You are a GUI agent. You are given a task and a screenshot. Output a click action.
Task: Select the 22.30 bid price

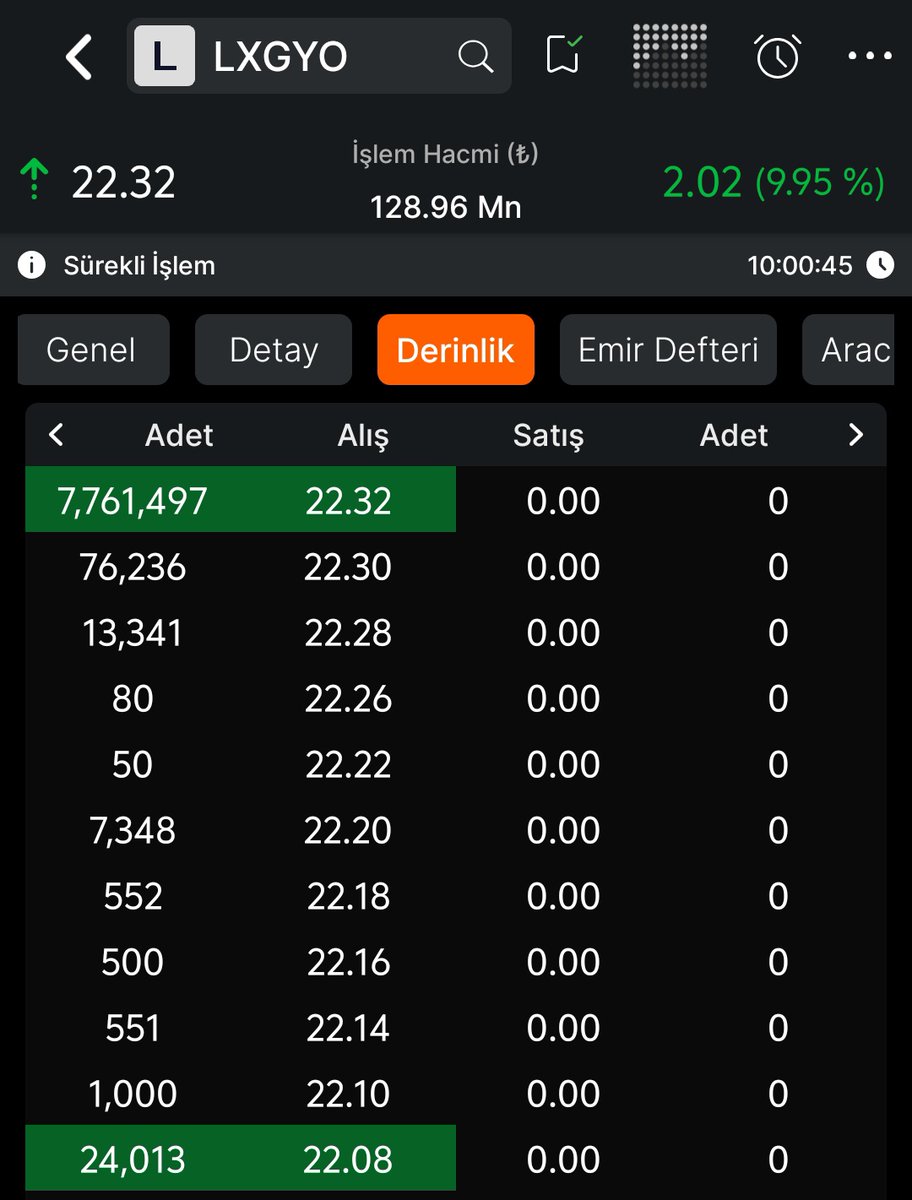coord(348,567)
